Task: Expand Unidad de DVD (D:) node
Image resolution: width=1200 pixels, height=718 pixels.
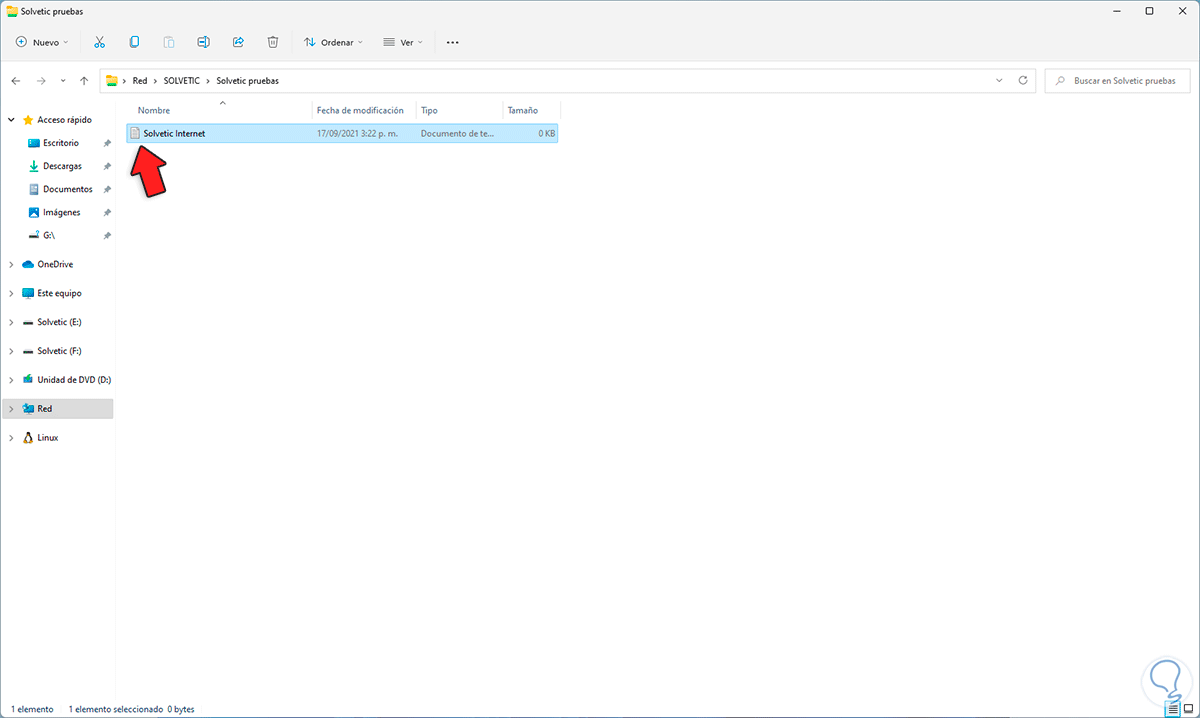Action: pos(11,380)
